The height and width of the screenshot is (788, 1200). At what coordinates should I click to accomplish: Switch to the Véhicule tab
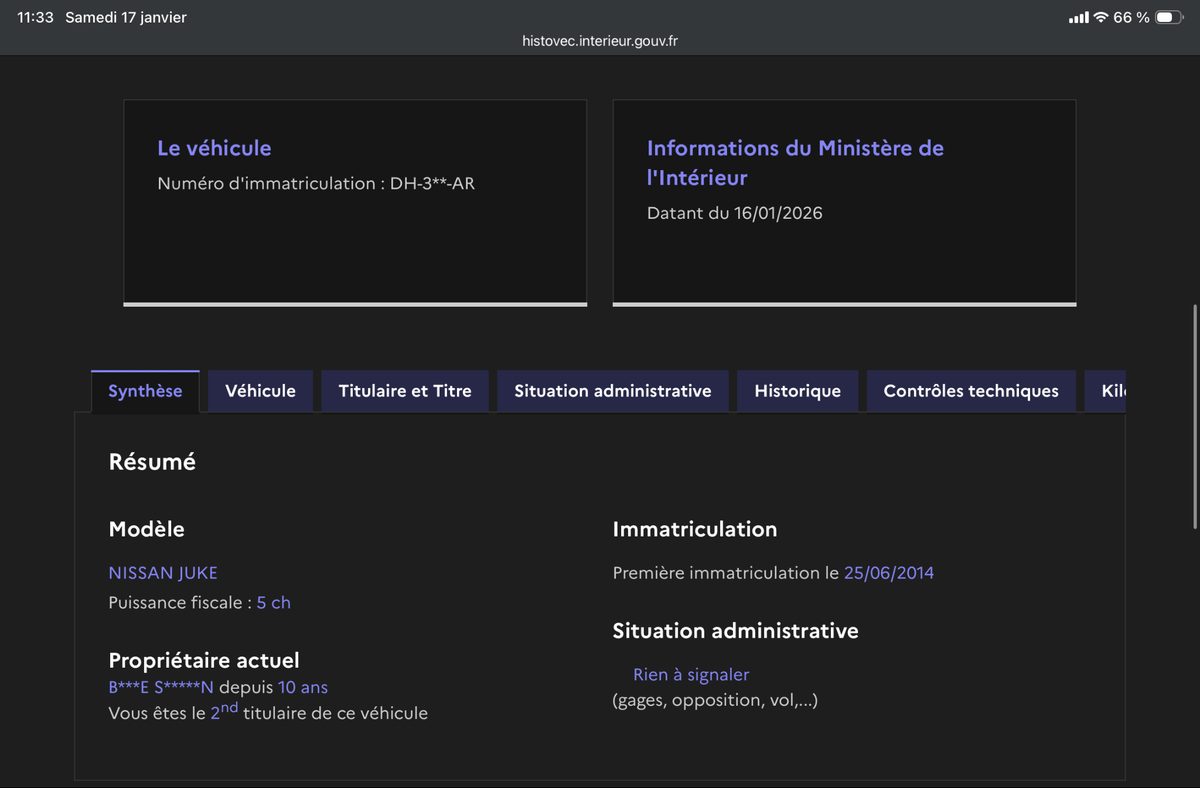click(260, 391)
